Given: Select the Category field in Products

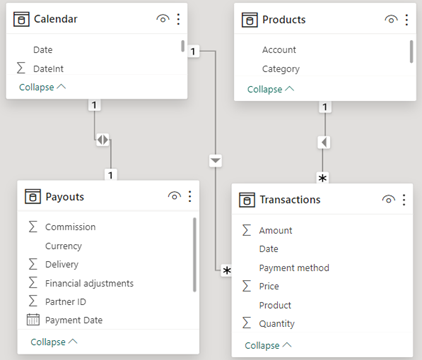Looking at the screenshot, I should click(x=281, y=69).
